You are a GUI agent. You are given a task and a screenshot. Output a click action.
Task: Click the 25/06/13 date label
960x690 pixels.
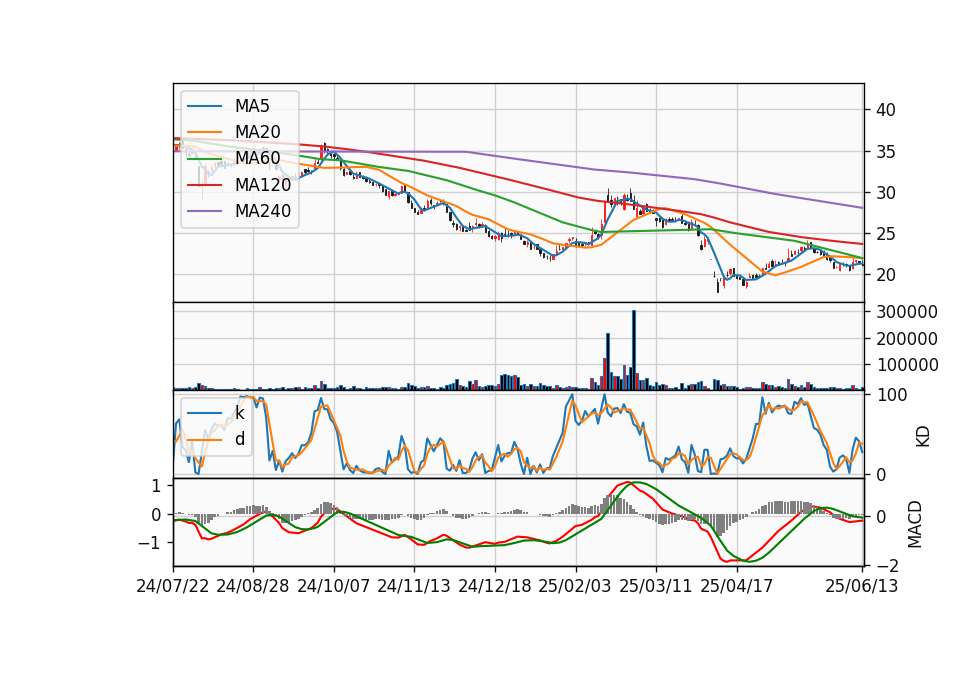pos(862,586)
